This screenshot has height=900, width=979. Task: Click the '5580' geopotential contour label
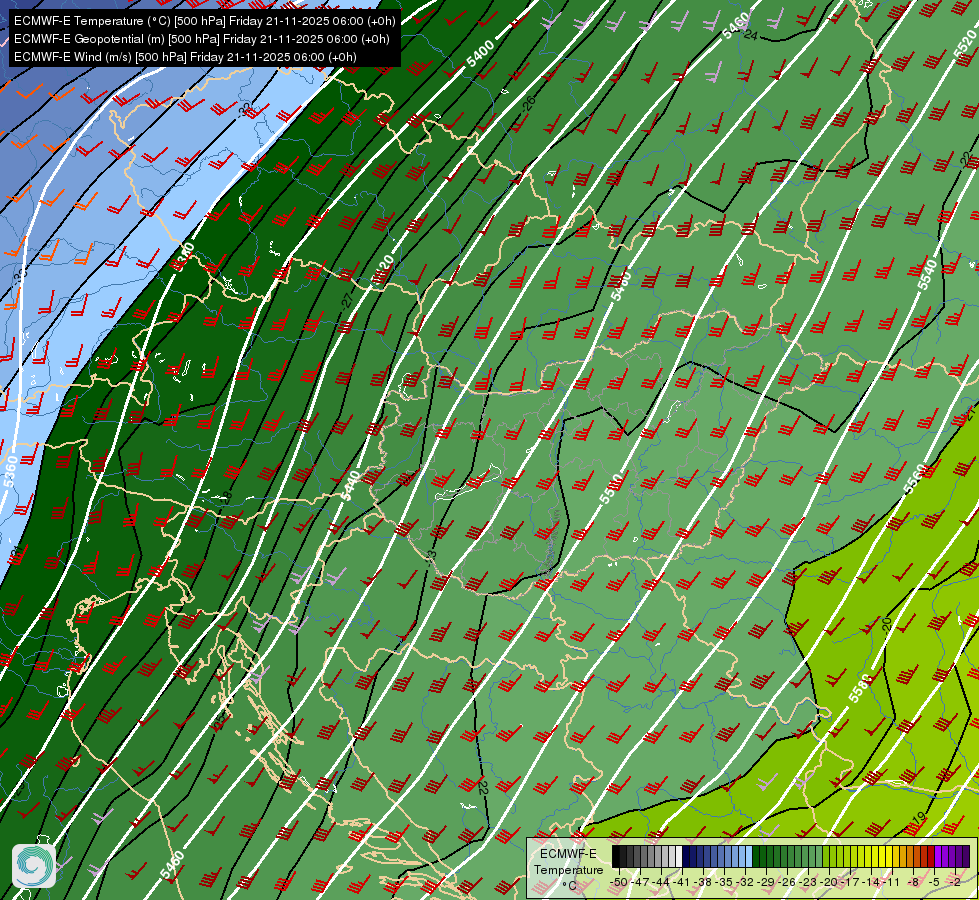(860, 688)
